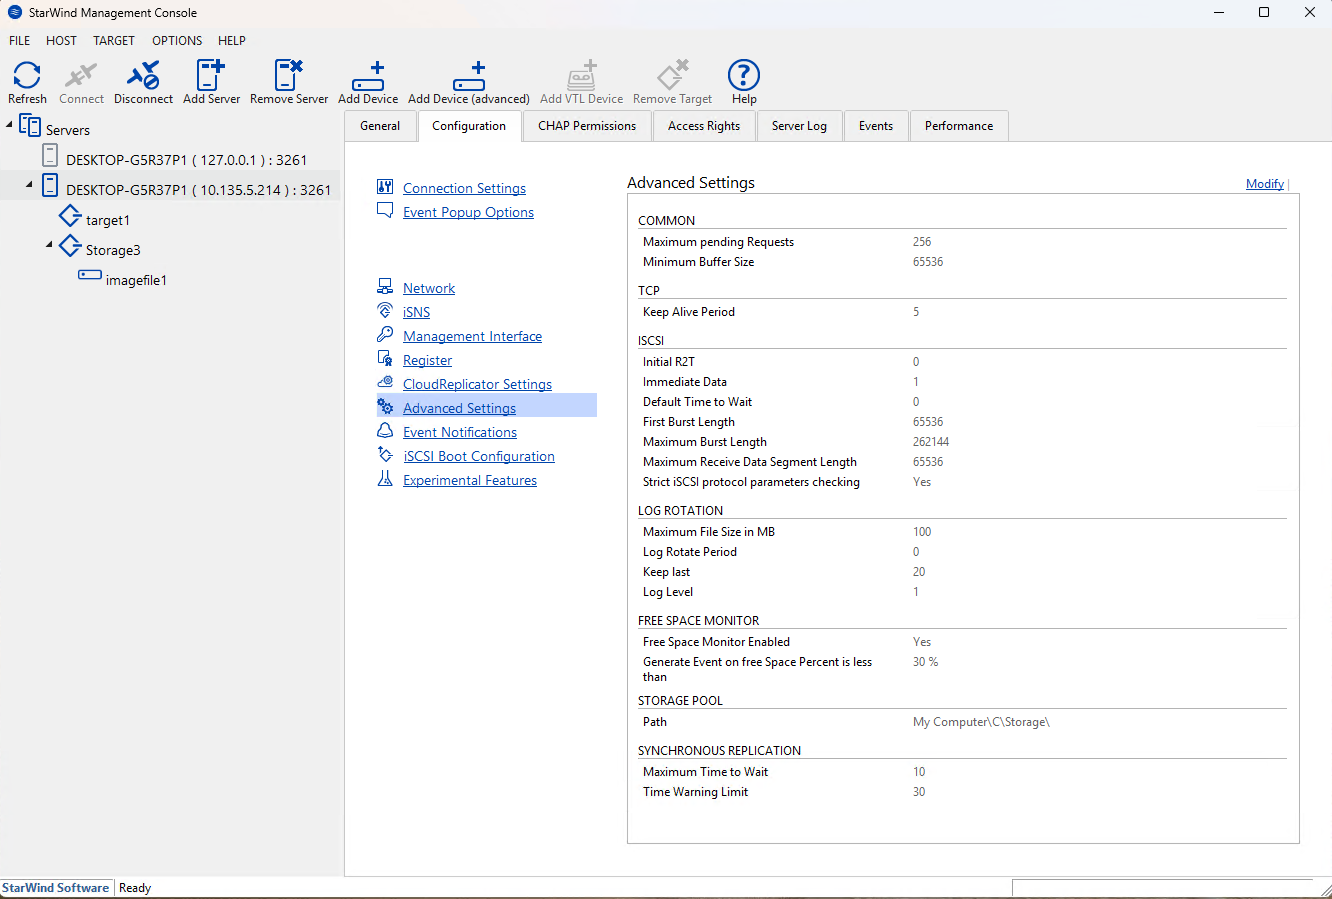Screen dimensions: 1332x899
Task: Click the Register certificate icon
Action: (x=385, y=359)
